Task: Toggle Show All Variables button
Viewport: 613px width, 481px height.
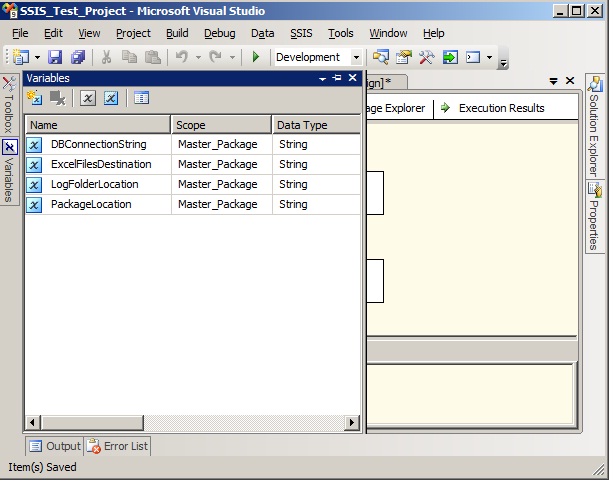Action: 111,98
